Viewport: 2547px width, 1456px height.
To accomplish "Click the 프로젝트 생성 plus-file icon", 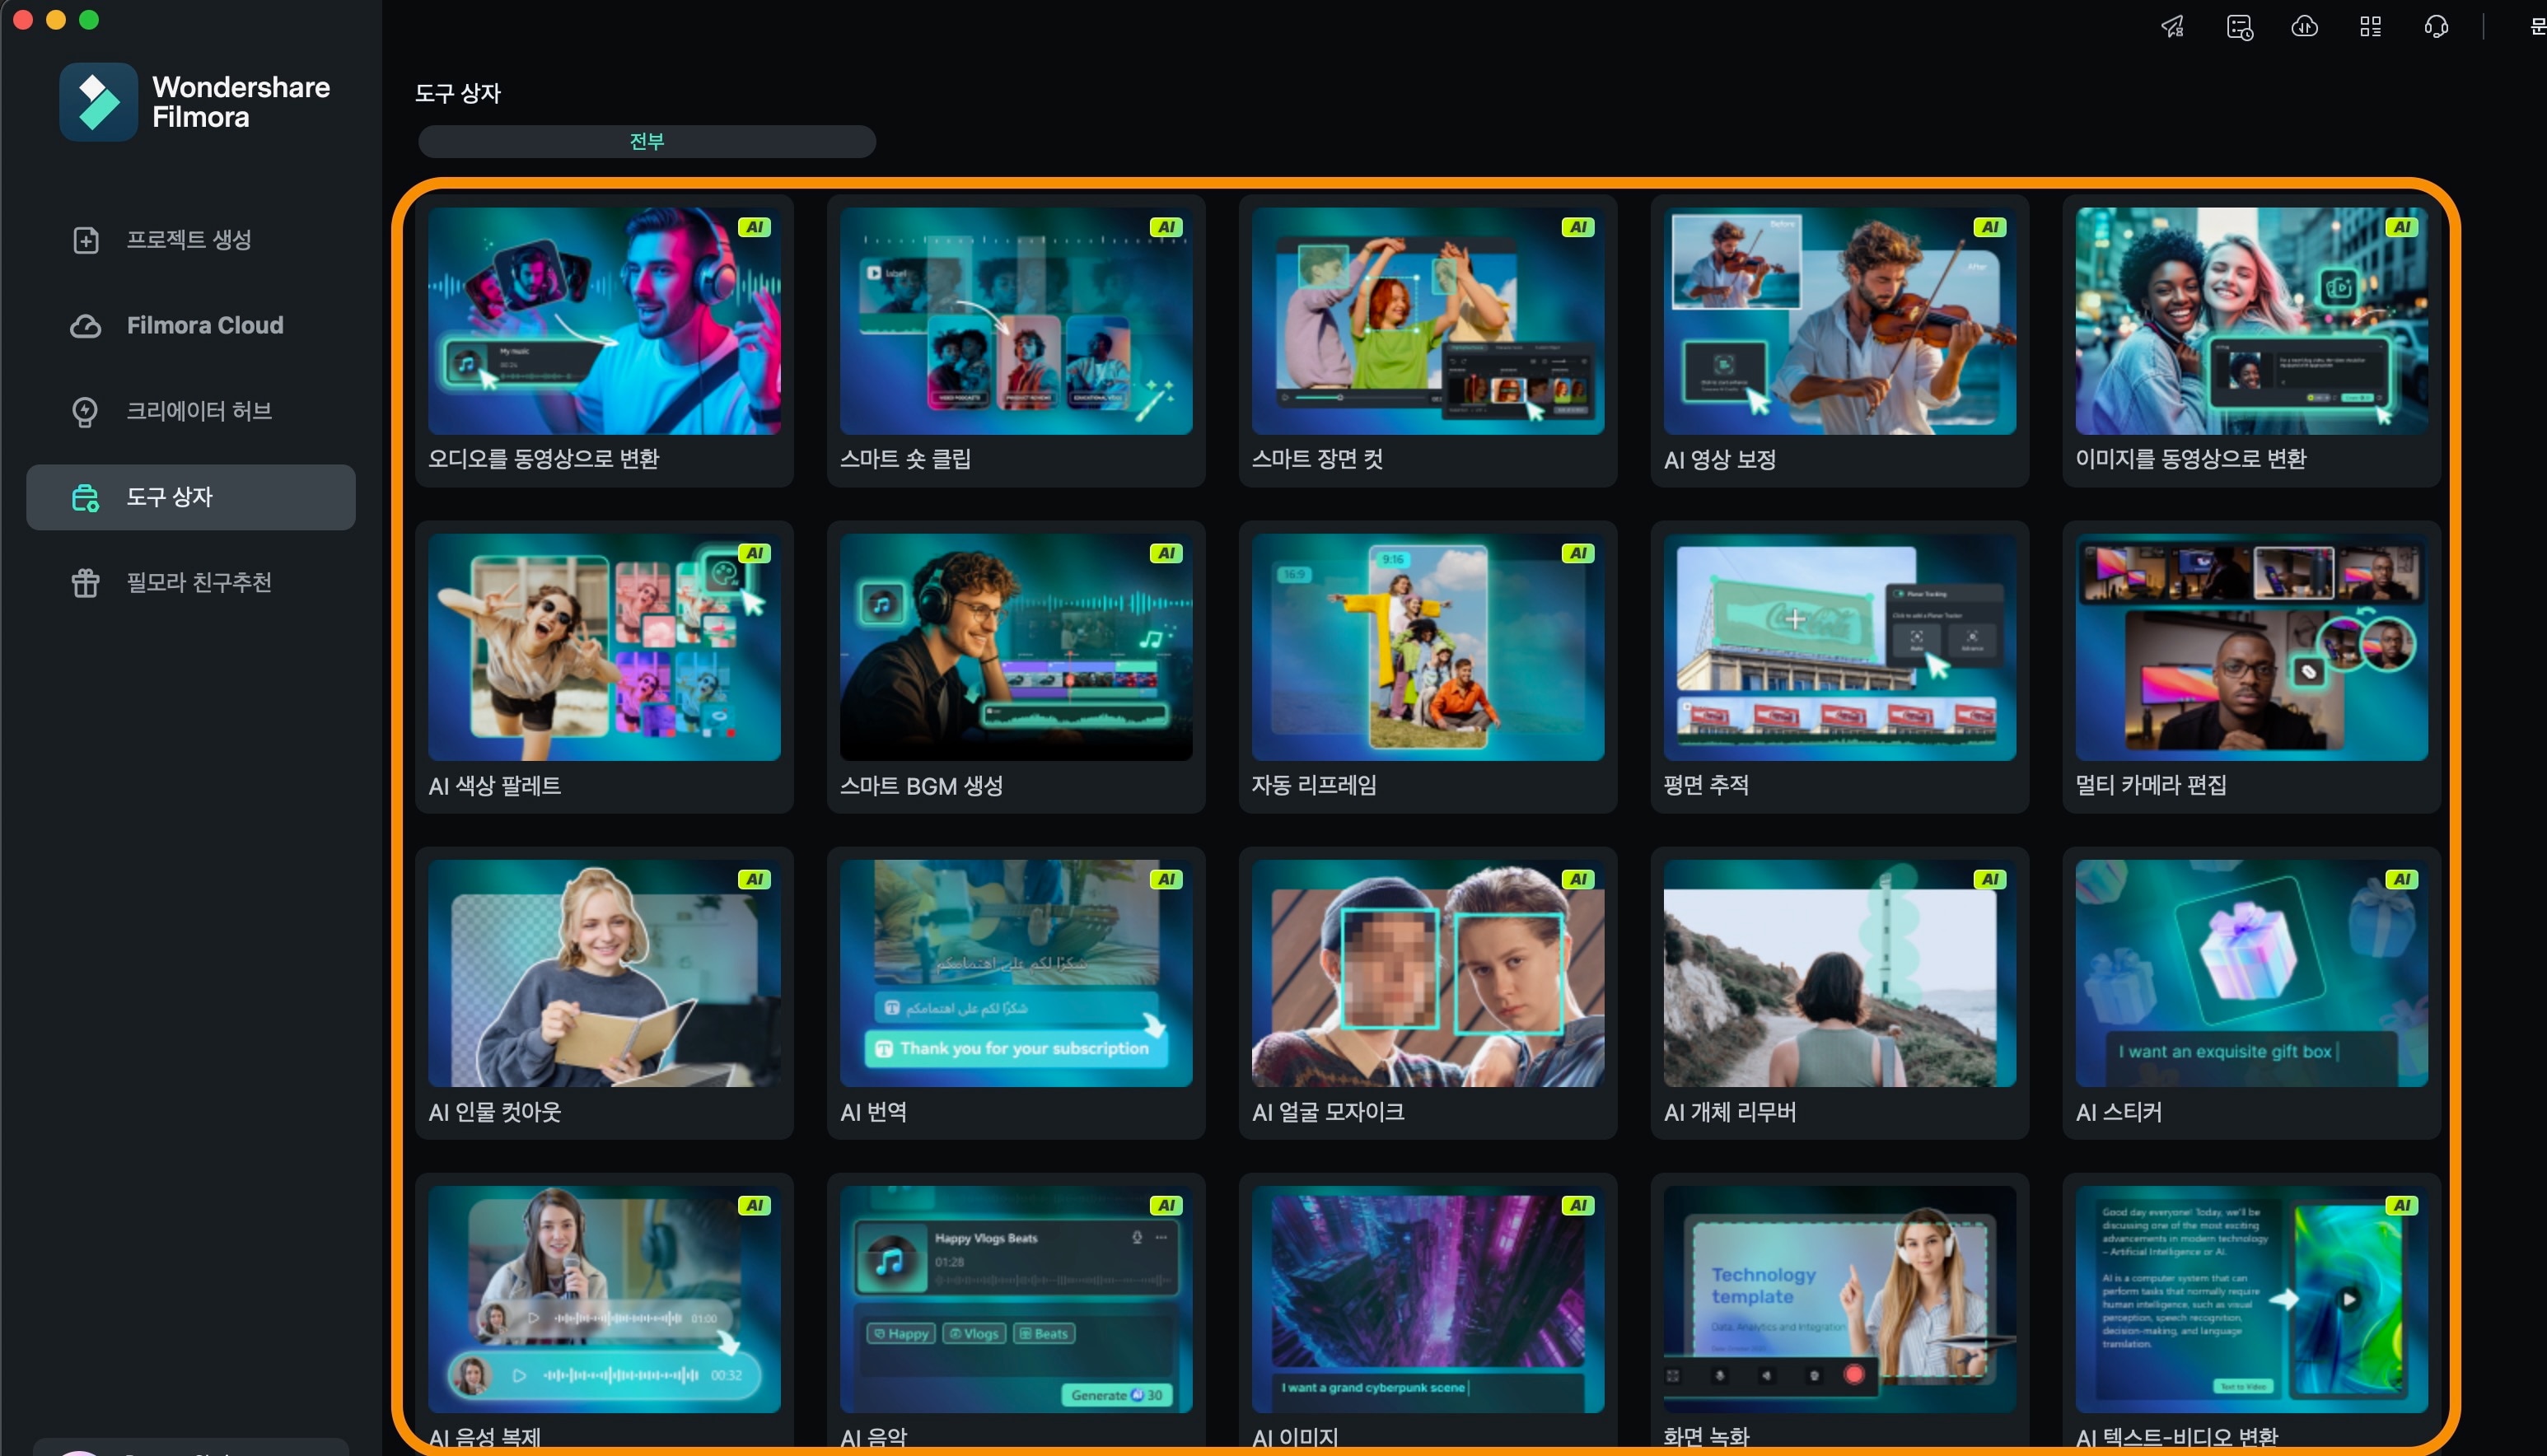I will (x=86, y=240).
